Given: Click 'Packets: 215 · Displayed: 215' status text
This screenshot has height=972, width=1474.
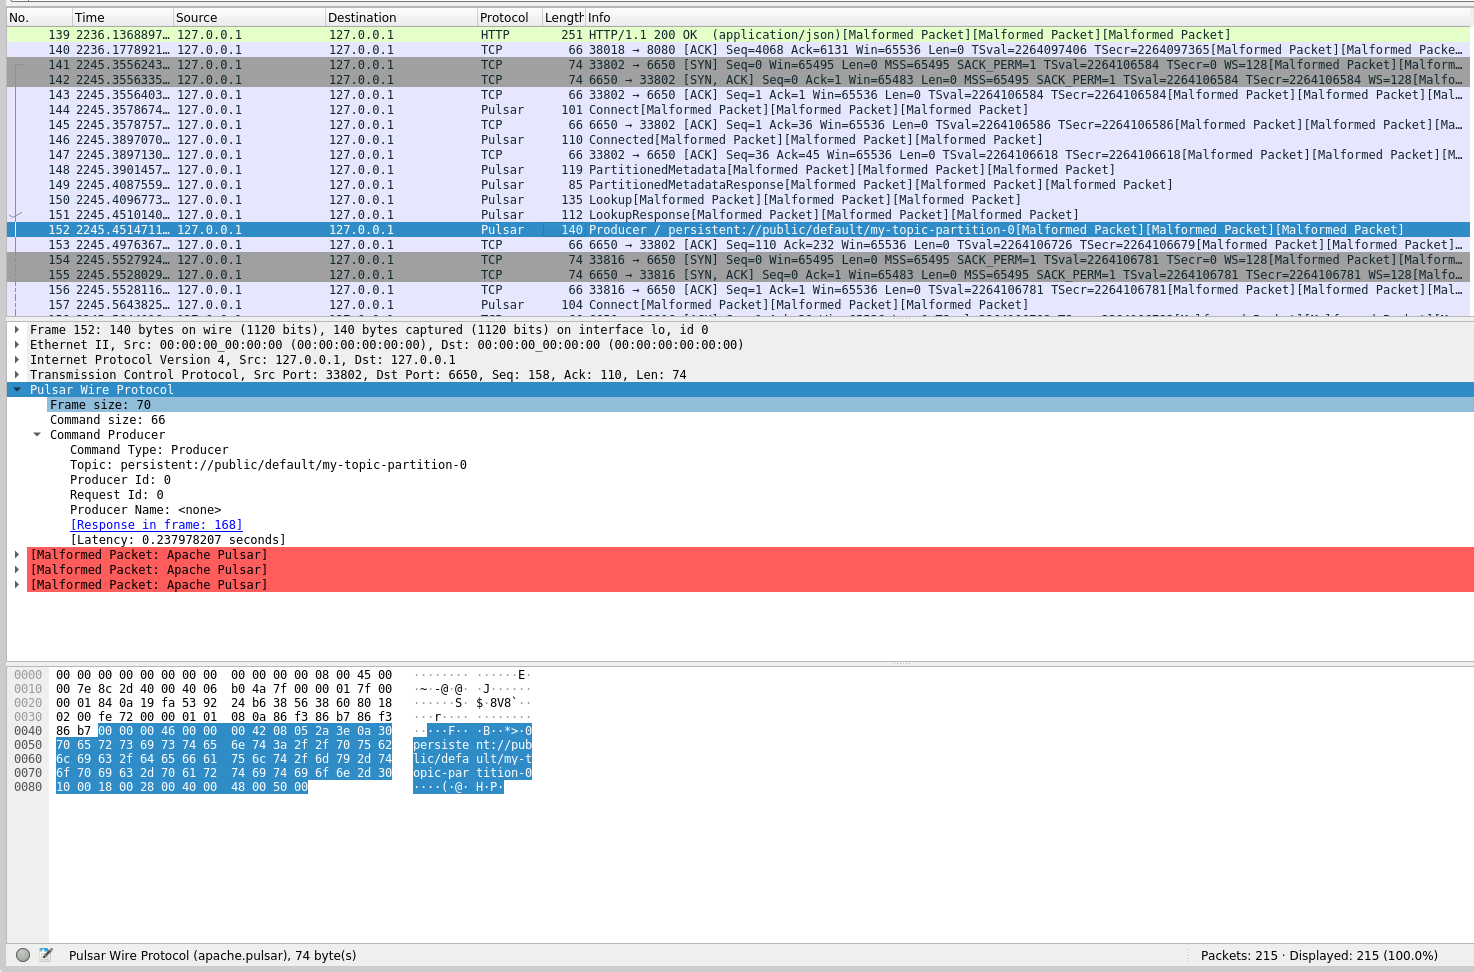Looking at the screenshot, I should point(1319,955).
